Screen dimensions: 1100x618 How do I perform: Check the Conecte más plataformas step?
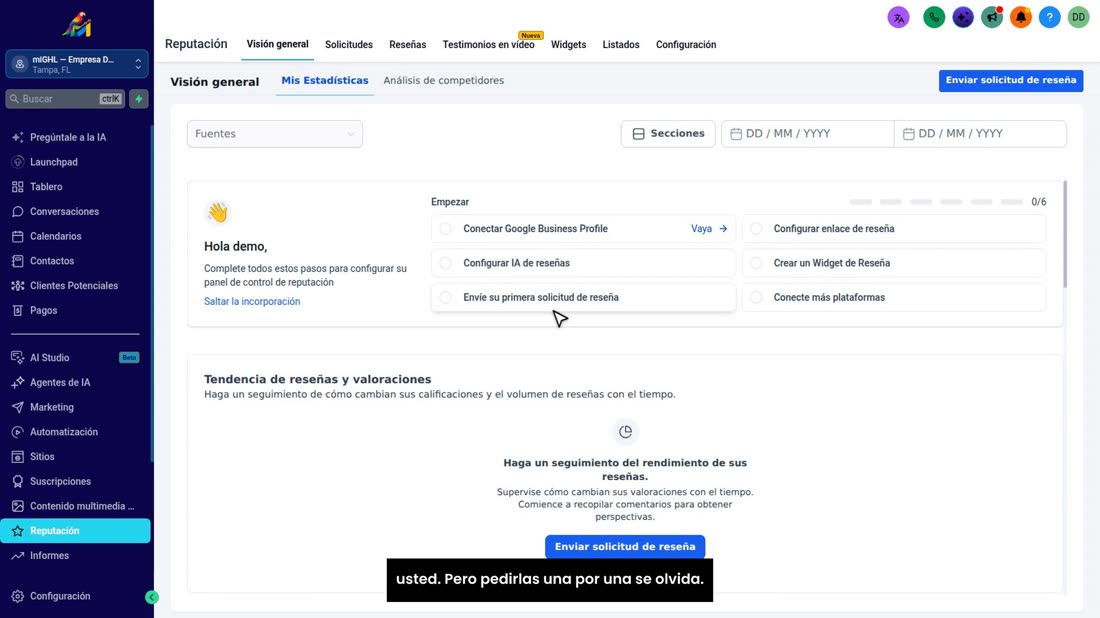(756, 297)
